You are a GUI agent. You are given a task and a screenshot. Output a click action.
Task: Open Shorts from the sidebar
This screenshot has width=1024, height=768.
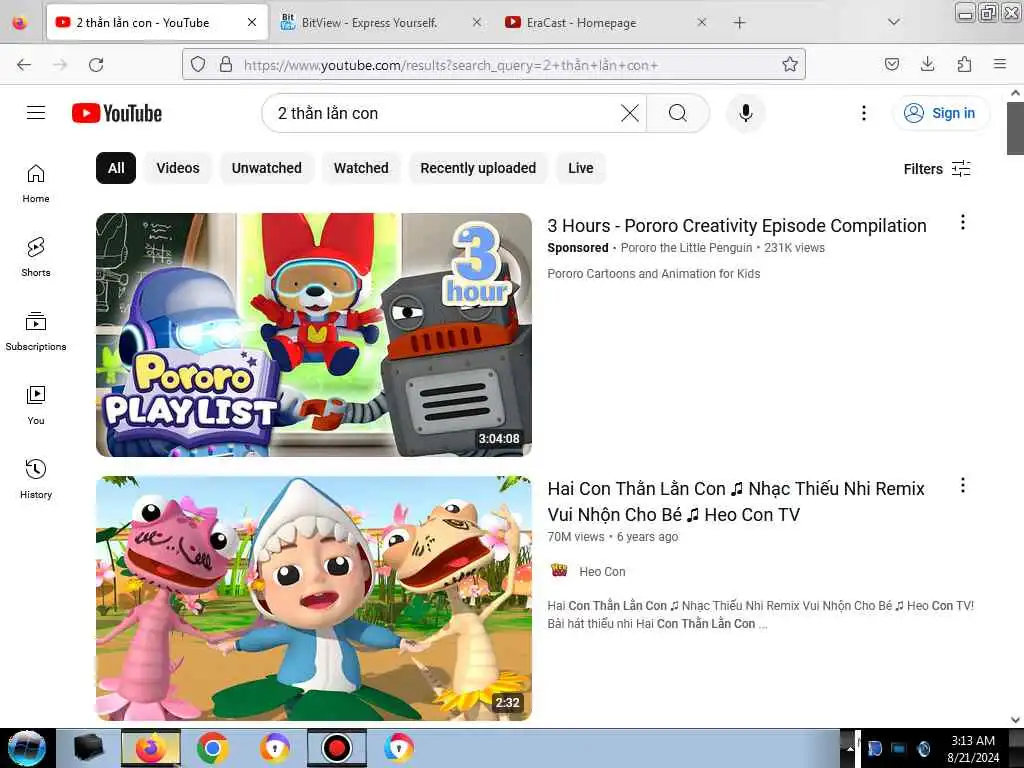[36, 257]
